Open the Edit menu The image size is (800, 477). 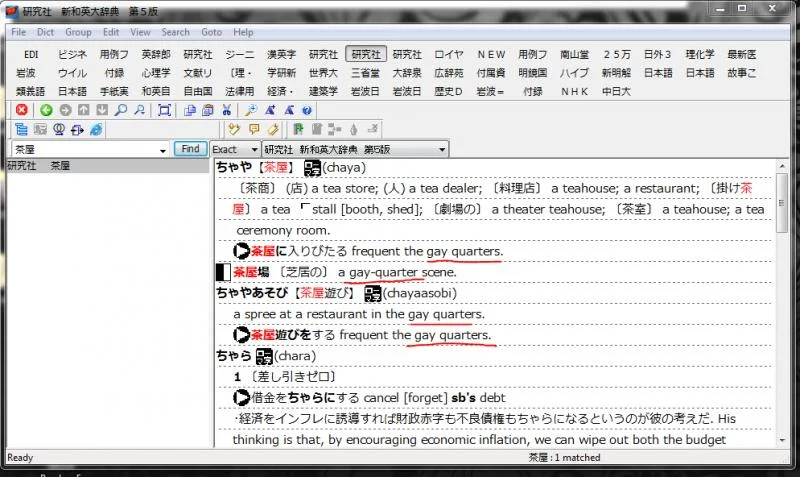[111, 32]
